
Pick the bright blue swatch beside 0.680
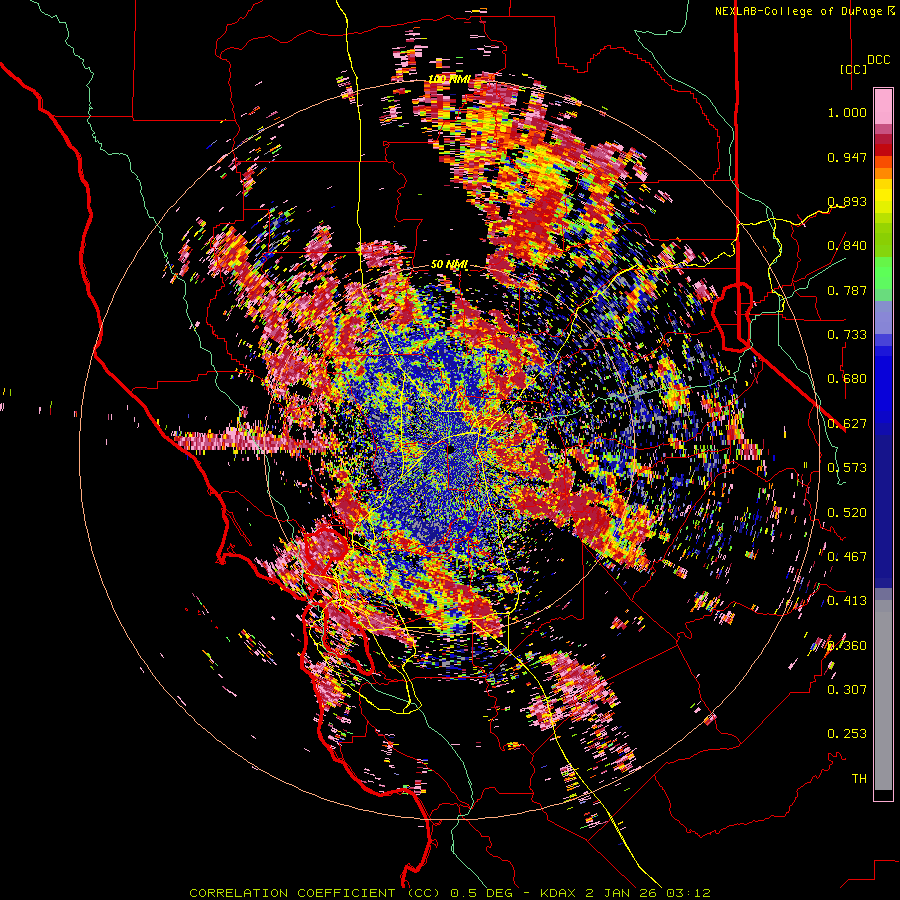tap(883, 382)
